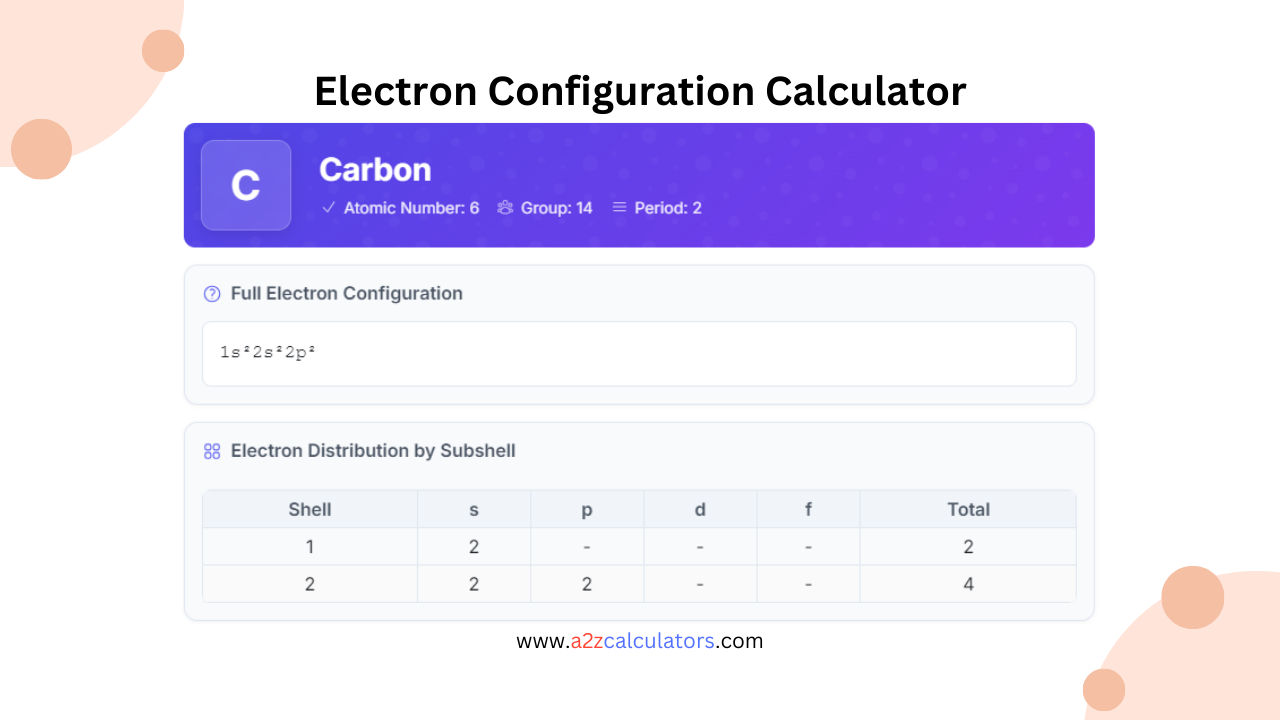Click the checkmark icon before Atomic Number

[328, 208]
